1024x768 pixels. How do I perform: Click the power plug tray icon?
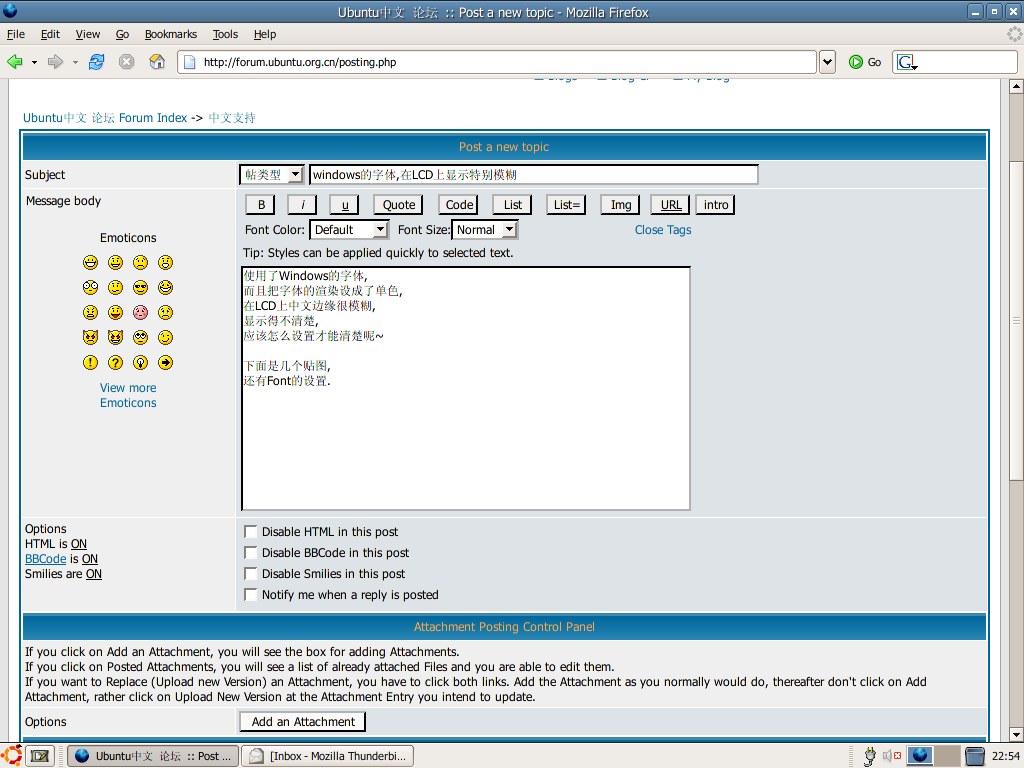(x=869, y=756)
